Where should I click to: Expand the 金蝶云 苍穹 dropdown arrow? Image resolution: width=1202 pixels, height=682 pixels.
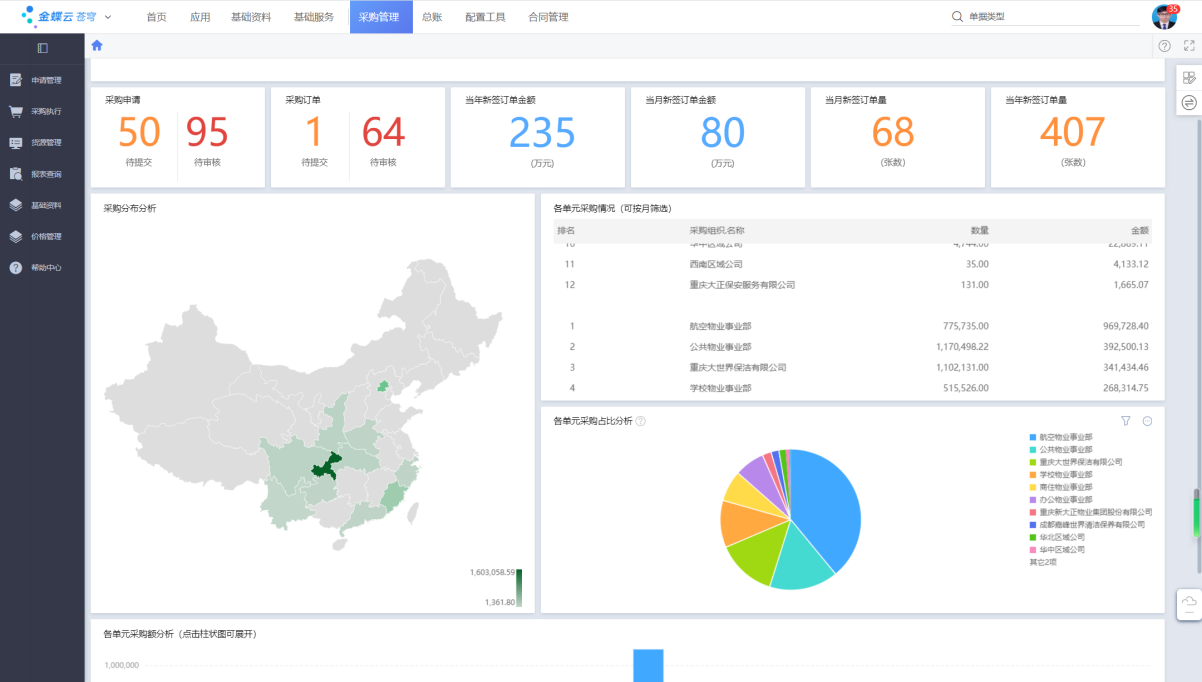pos(108,17)
